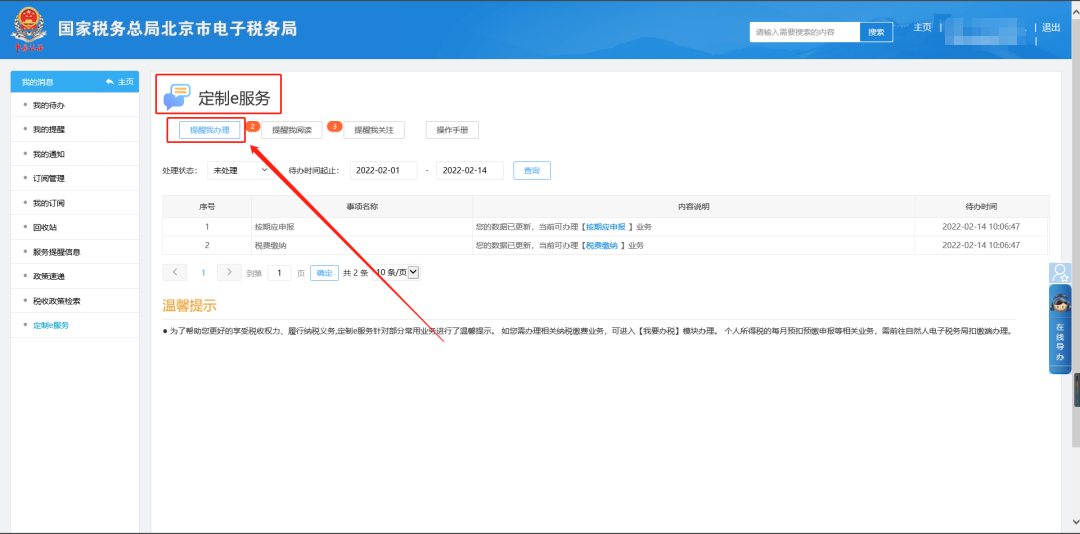Click page number 1
This screenshot has height=534, width=1080.
coord(203,273)
